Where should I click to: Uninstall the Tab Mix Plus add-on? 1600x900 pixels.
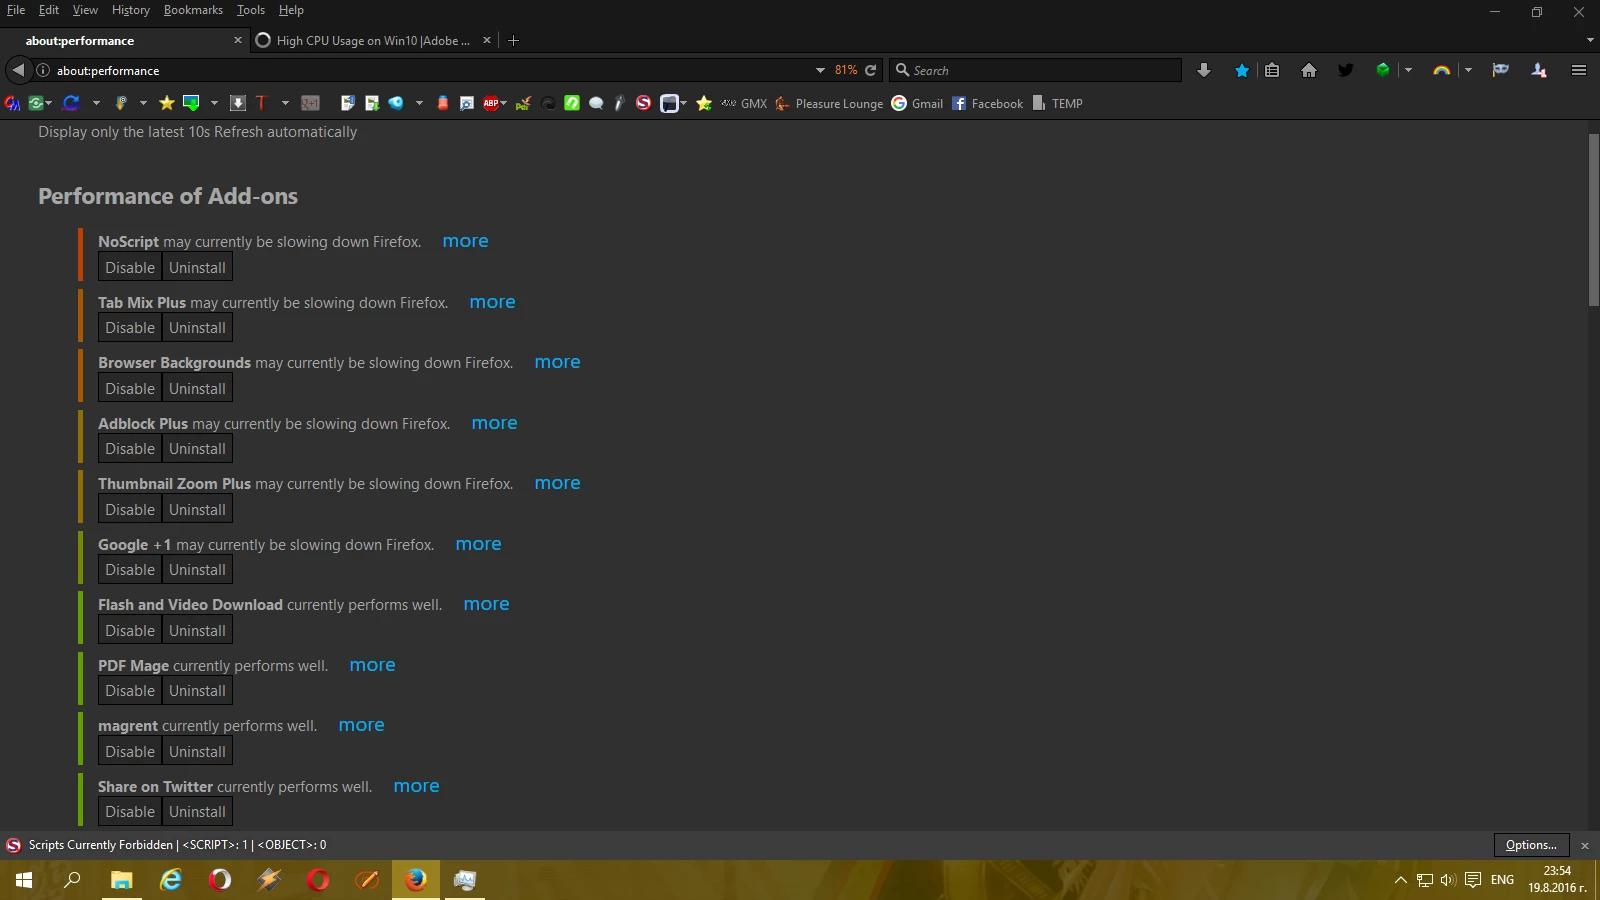197,328
